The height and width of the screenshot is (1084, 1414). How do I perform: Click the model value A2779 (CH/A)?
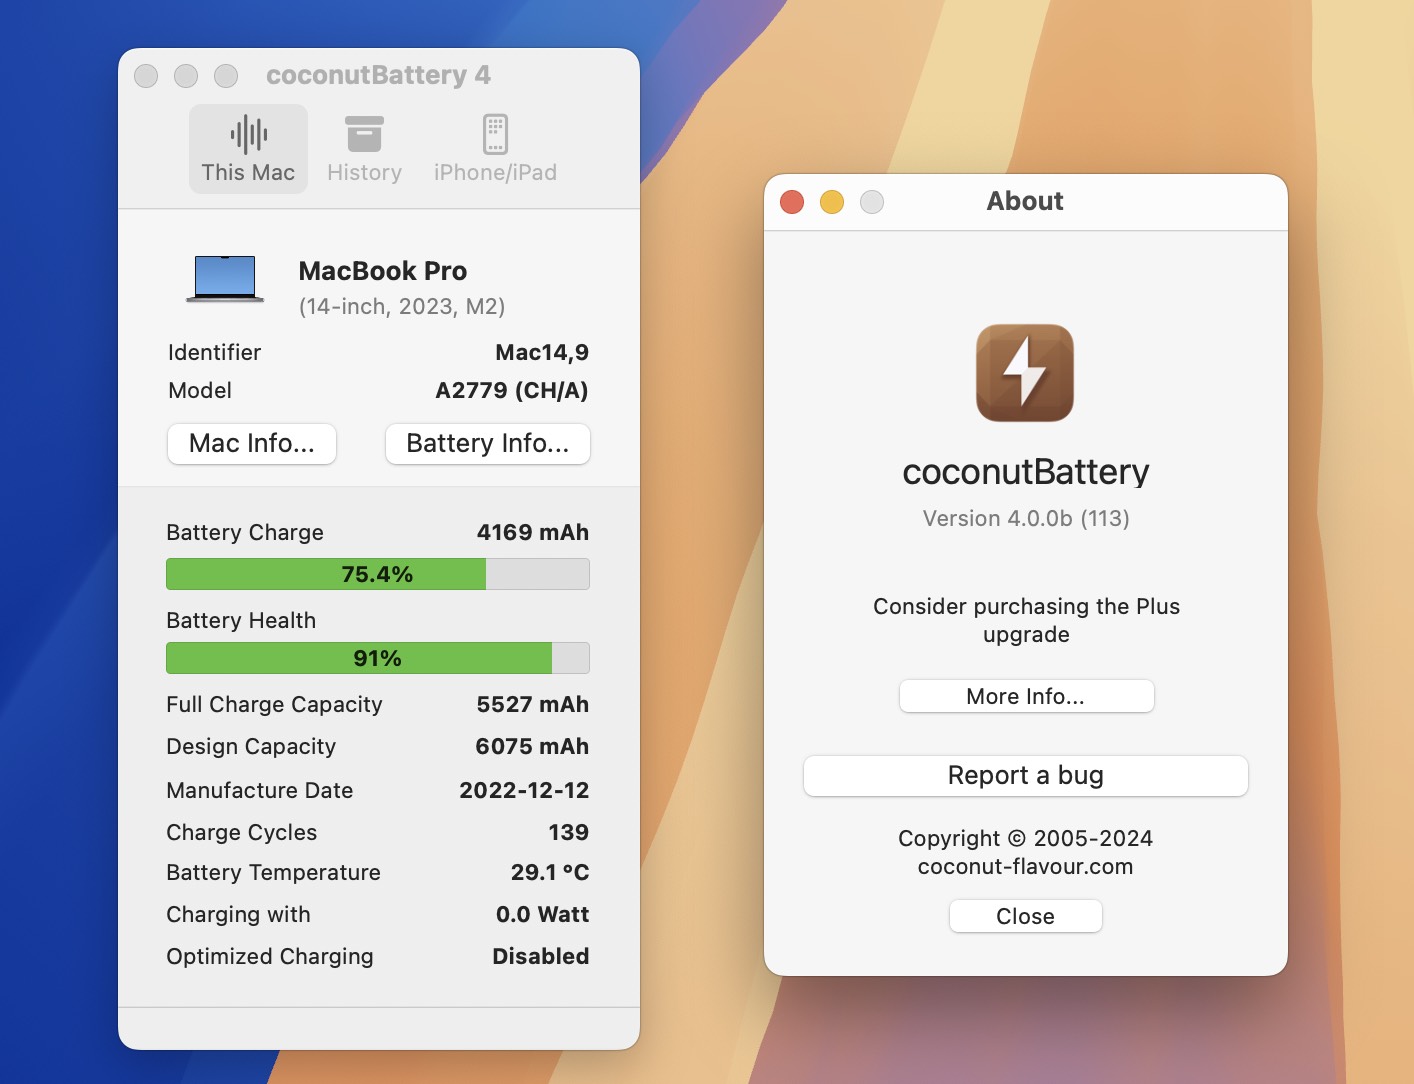pyautogui.click(x=512, y=390)
